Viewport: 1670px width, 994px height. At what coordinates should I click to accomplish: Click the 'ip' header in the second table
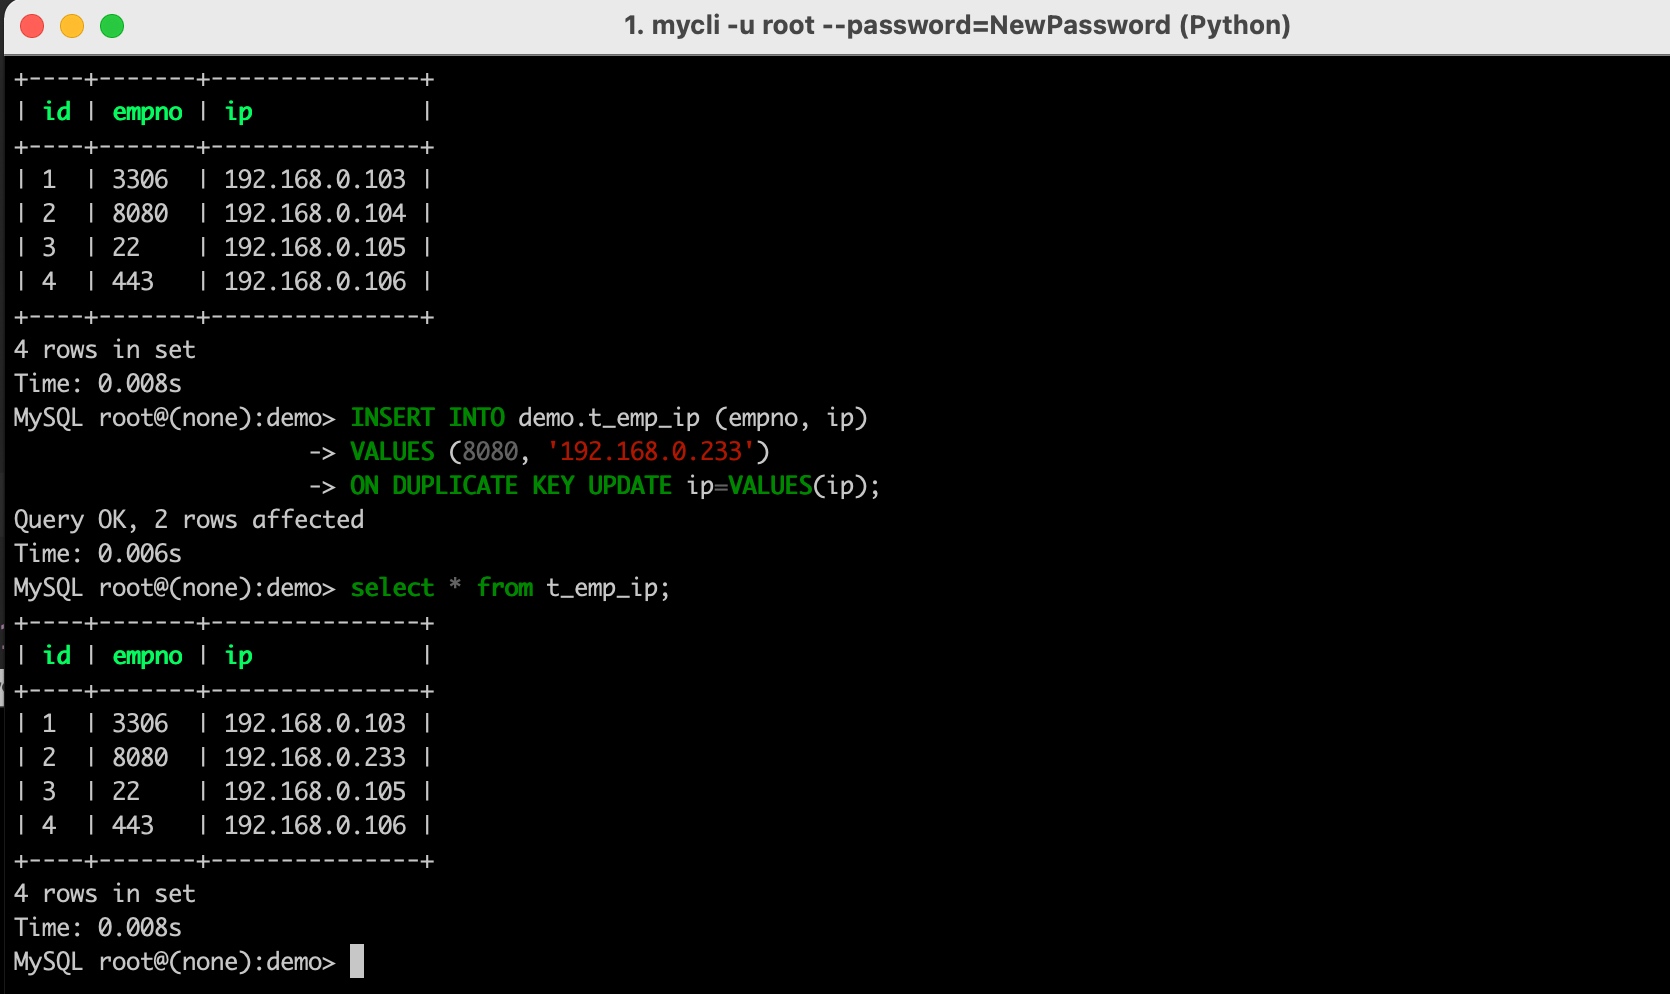click(x=238, y=656)
